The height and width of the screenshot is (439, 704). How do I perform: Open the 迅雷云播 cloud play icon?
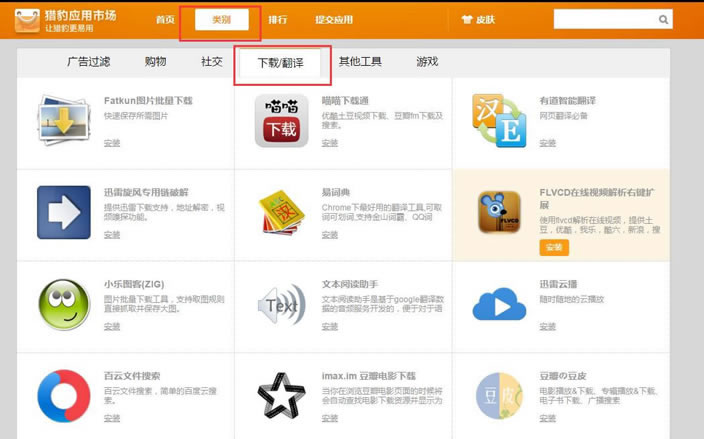pos(499,304)
